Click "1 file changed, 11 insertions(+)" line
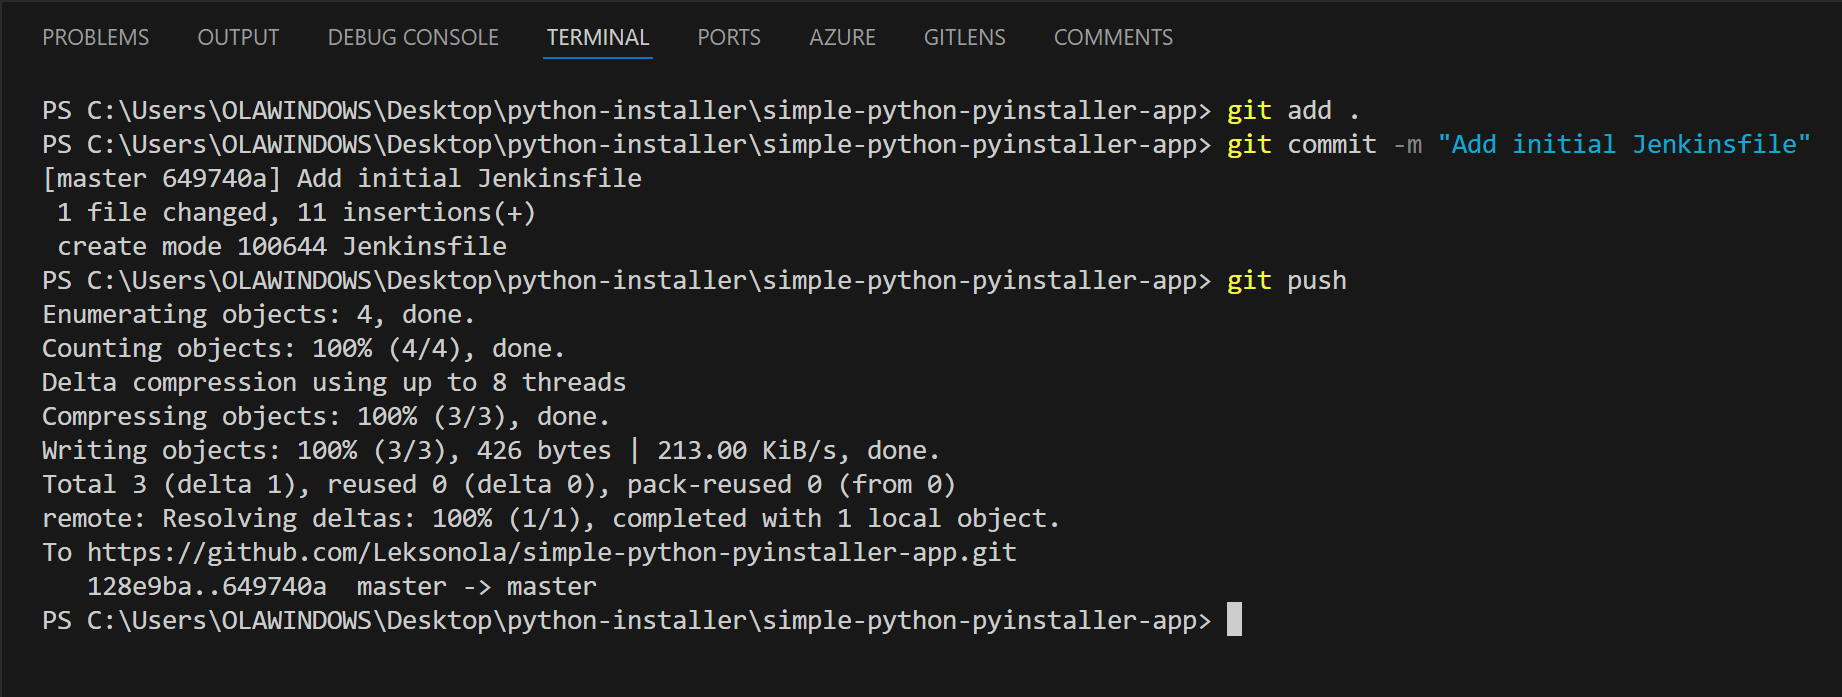Viewport: 1842px width, 697px height. click(x=297, y=212)
